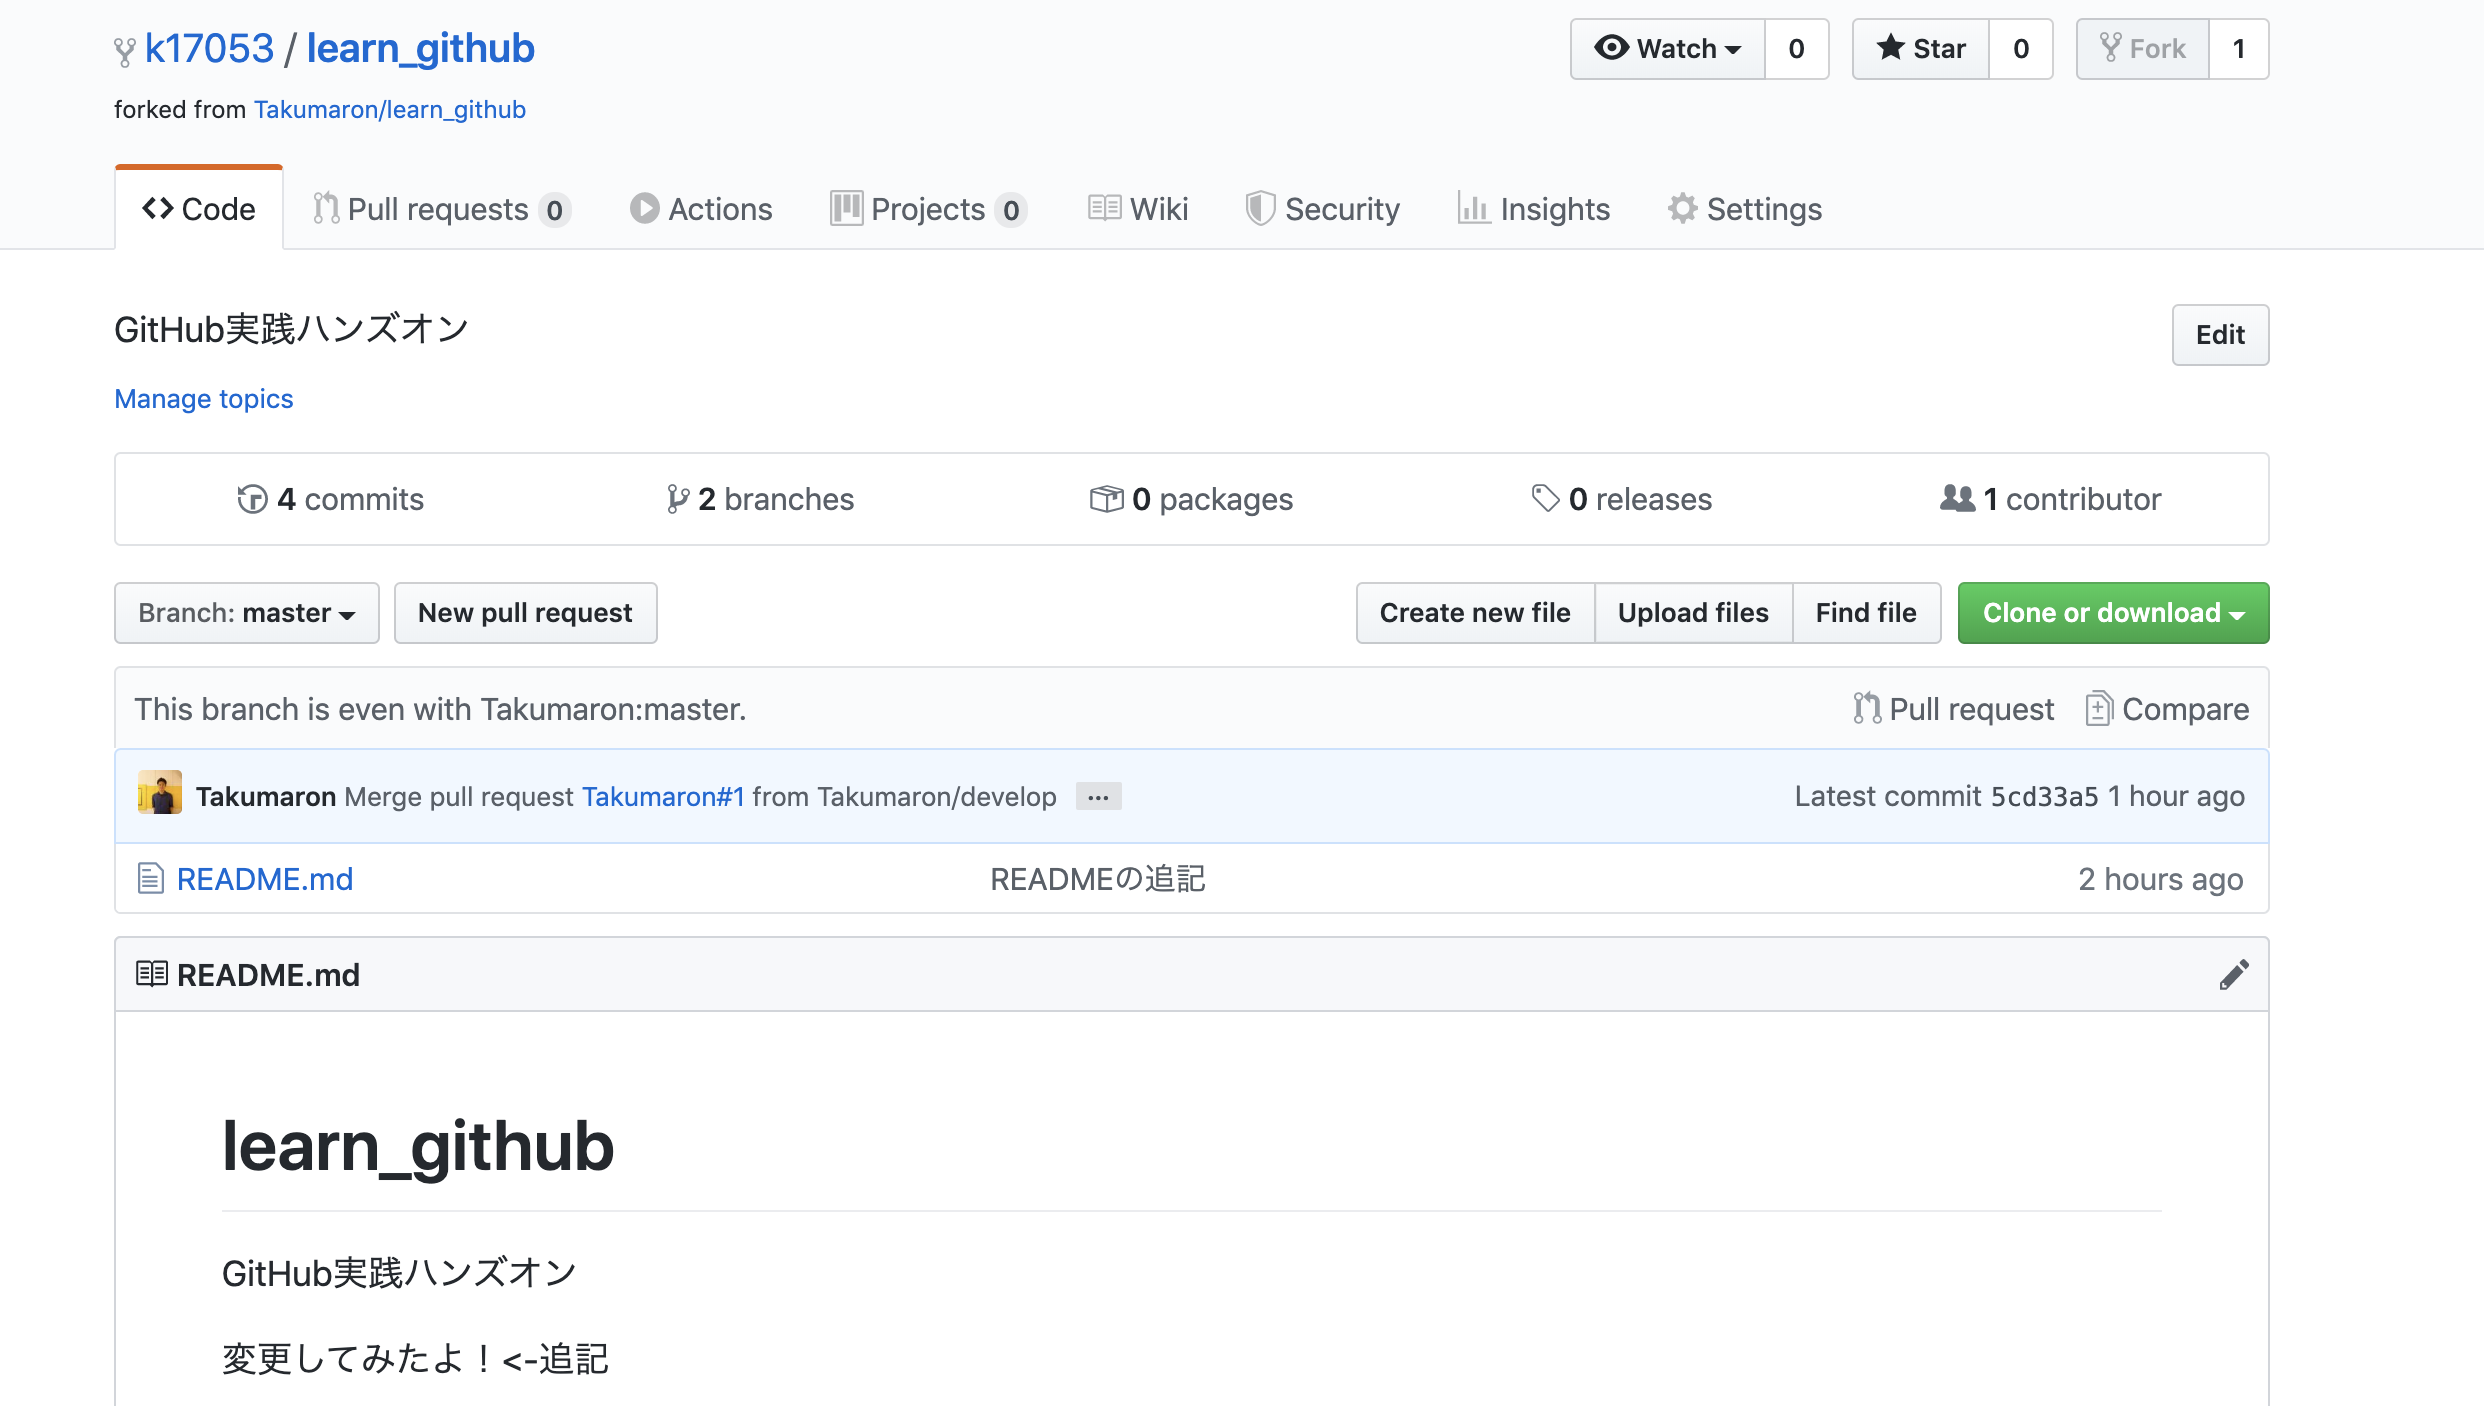Open the k17053 user profile link
Screen dimensions: 2484x1406
coord(209,48)
